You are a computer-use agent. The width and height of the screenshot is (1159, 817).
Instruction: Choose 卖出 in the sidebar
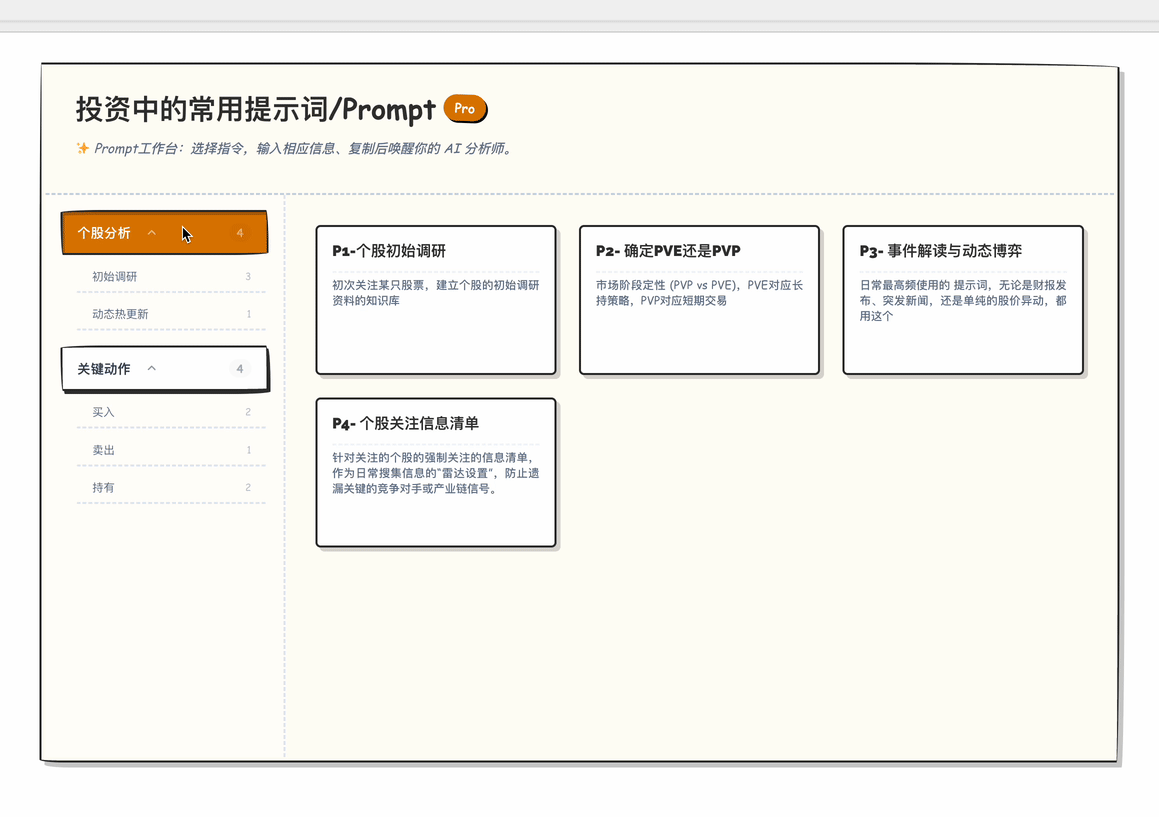point(103,450)
